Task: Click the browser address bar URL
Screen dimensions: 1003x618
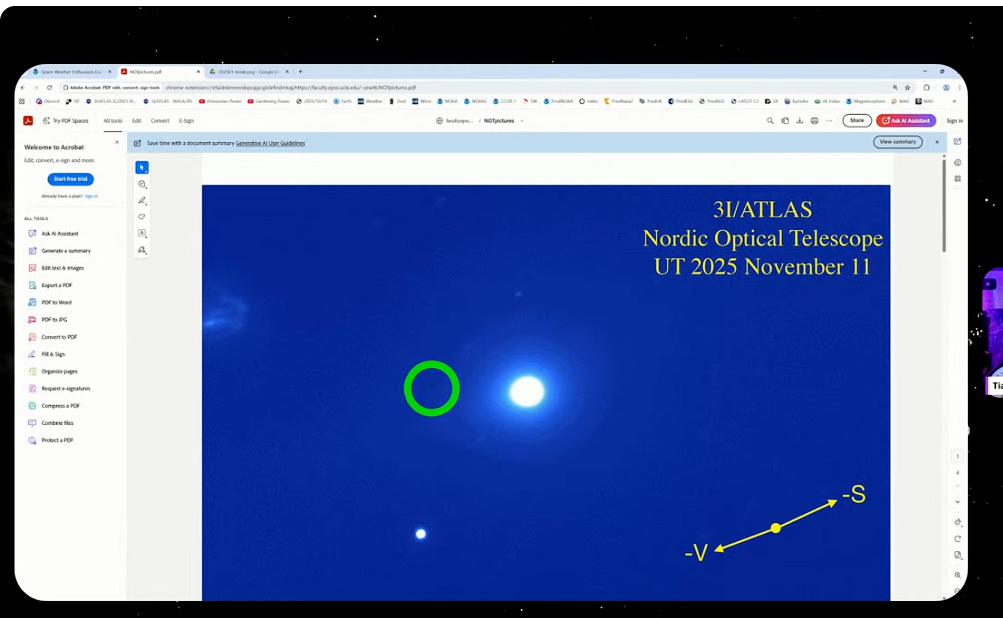Action: click(x=290, y=88)
